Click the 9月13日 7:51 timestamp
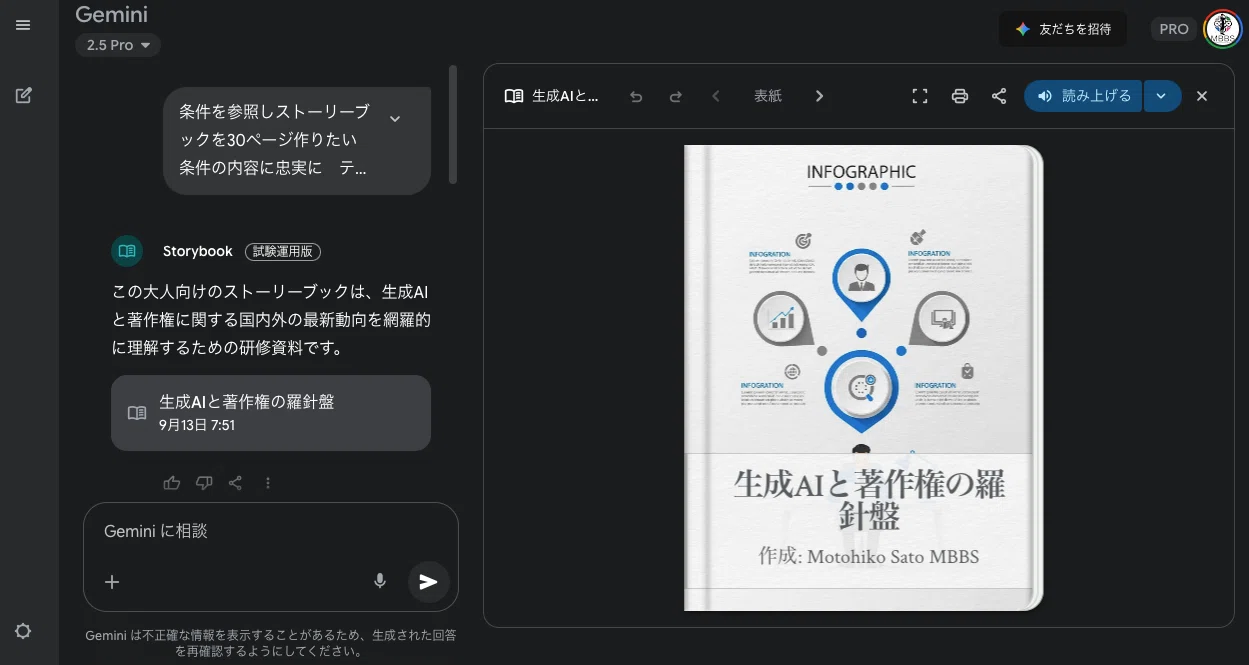Screen dimensions: 1249x665 (197, 425)
